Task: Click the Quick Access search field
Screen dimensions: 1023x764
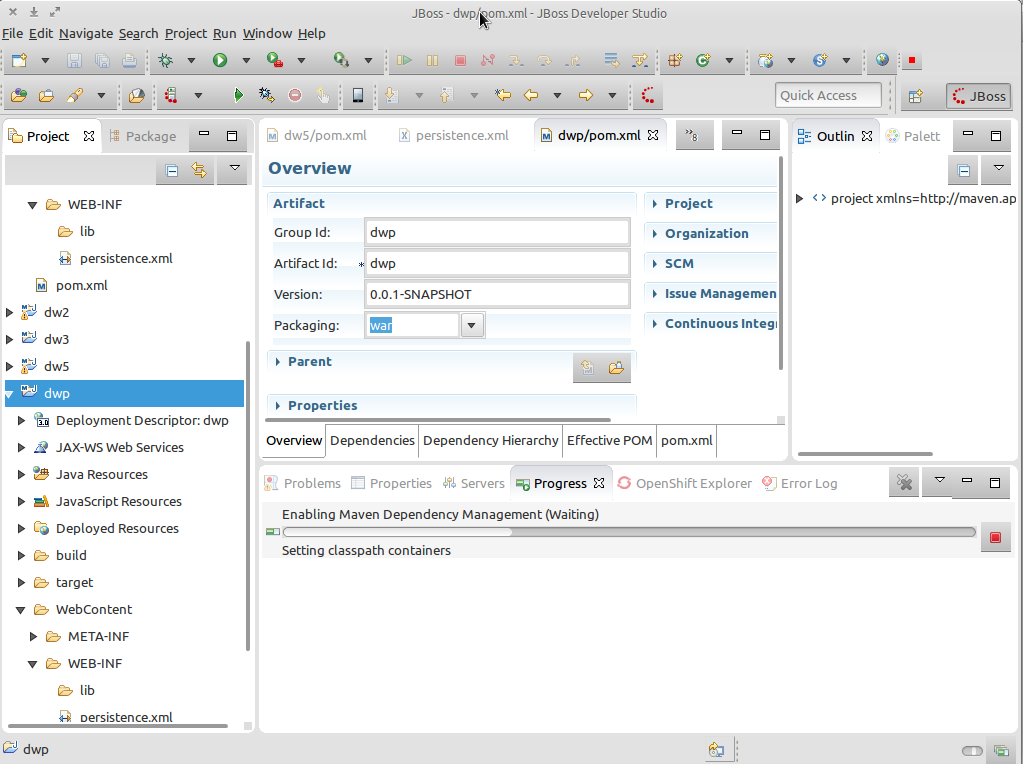Action: pyautogui.click(x=828, y=95)
